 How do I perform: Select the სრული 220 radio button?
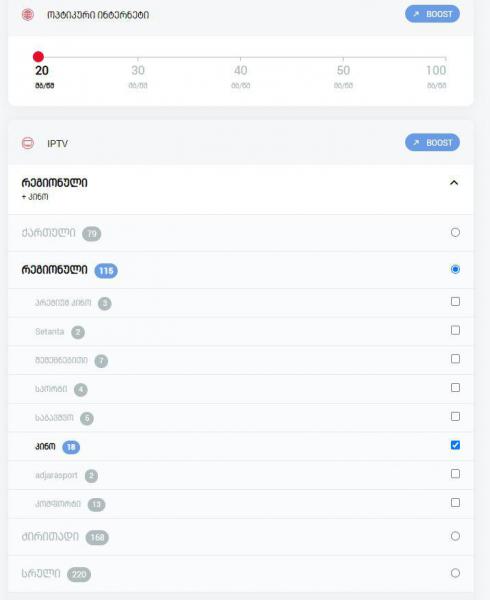pyautogui.click(x=455, y=573)
